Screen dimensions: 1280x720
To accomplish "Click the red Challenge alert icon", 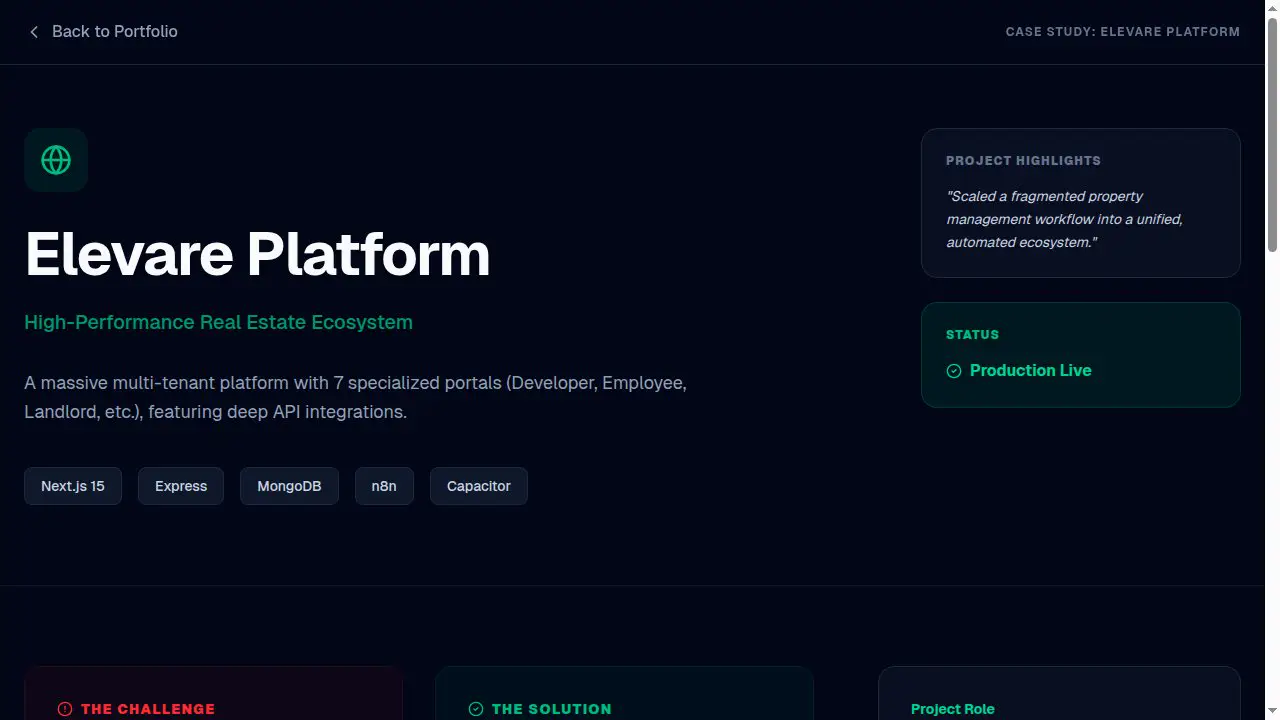I will [x=65, y=709].
